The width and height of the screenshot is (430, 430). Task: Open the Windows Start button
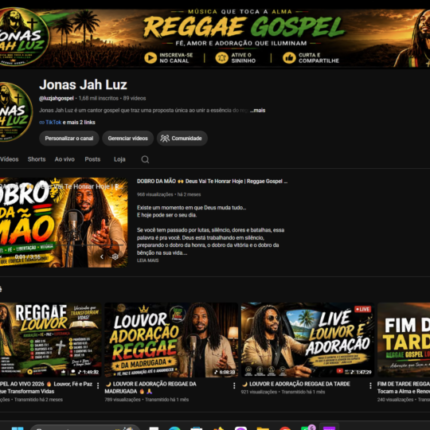click(x=17, y=427)
